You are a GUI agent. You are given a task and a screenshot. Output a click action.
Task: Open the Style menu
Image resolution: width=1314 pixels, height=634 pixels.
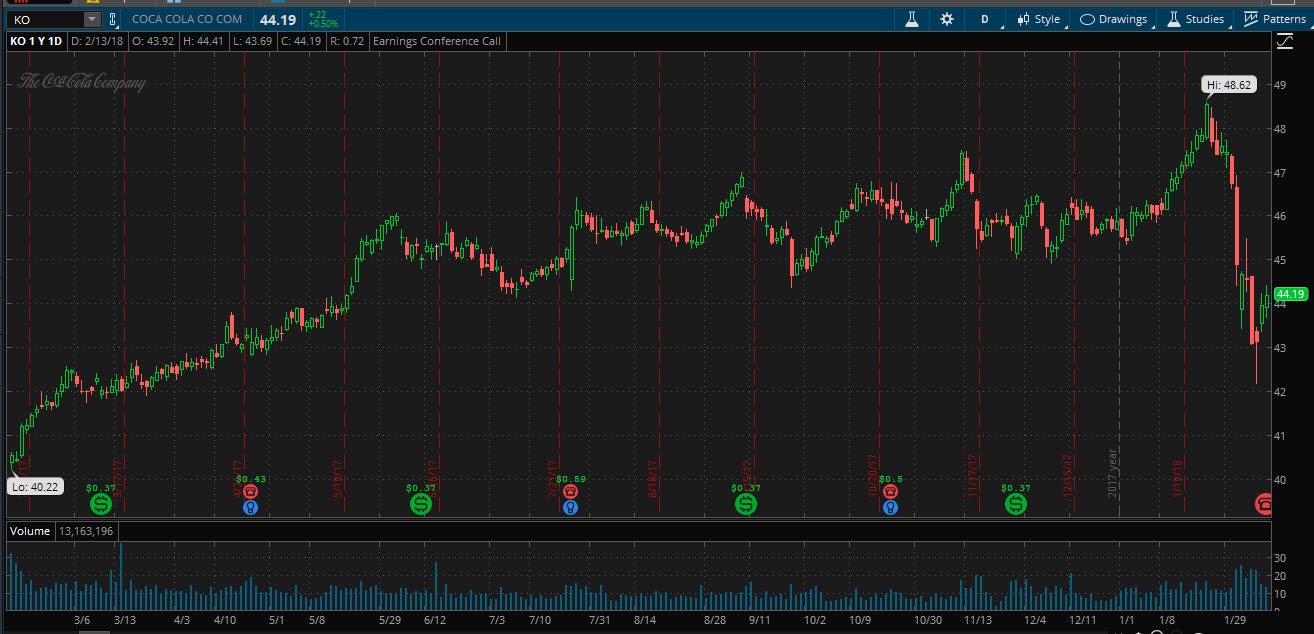1039,19
